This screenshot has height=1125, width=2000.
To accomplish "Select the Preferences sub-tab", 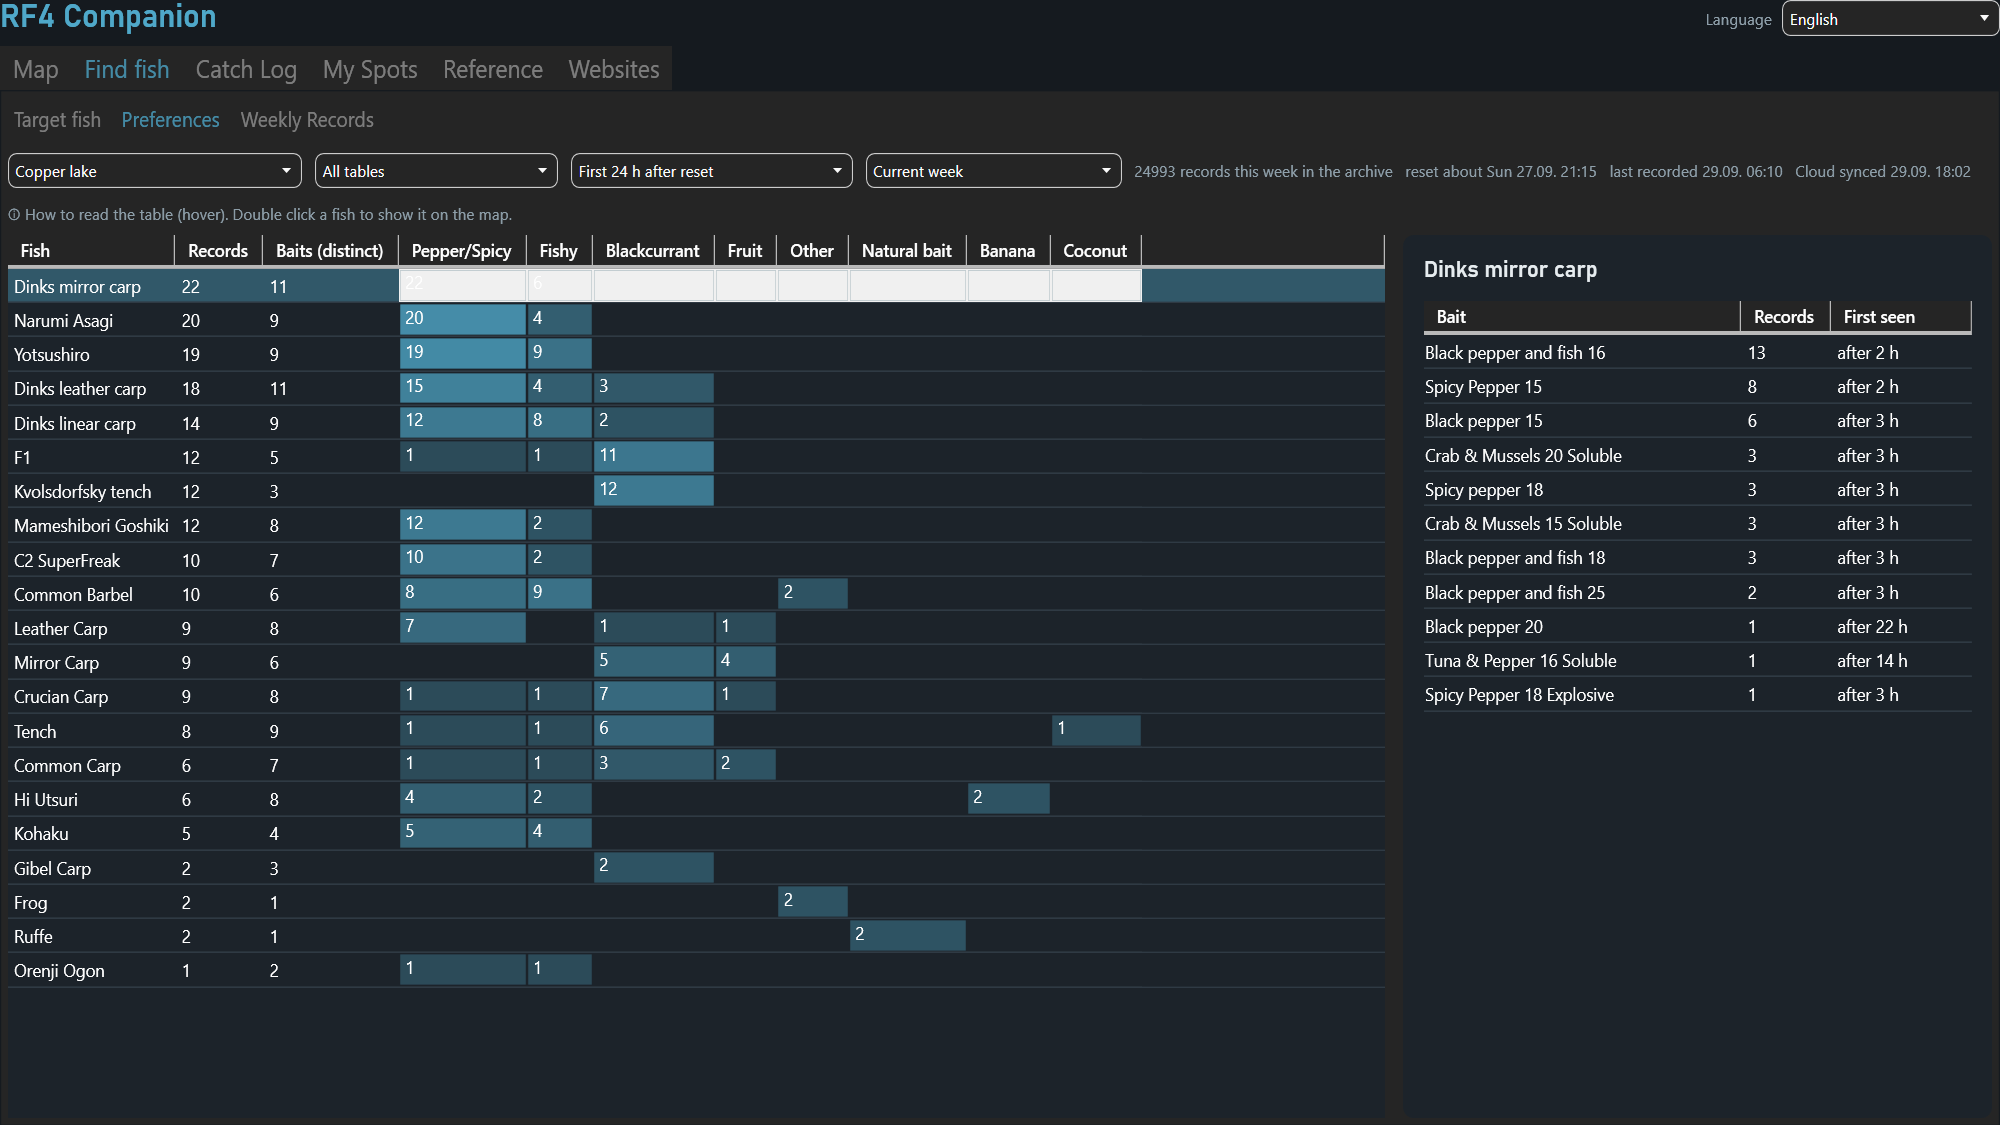I will 170,120.
